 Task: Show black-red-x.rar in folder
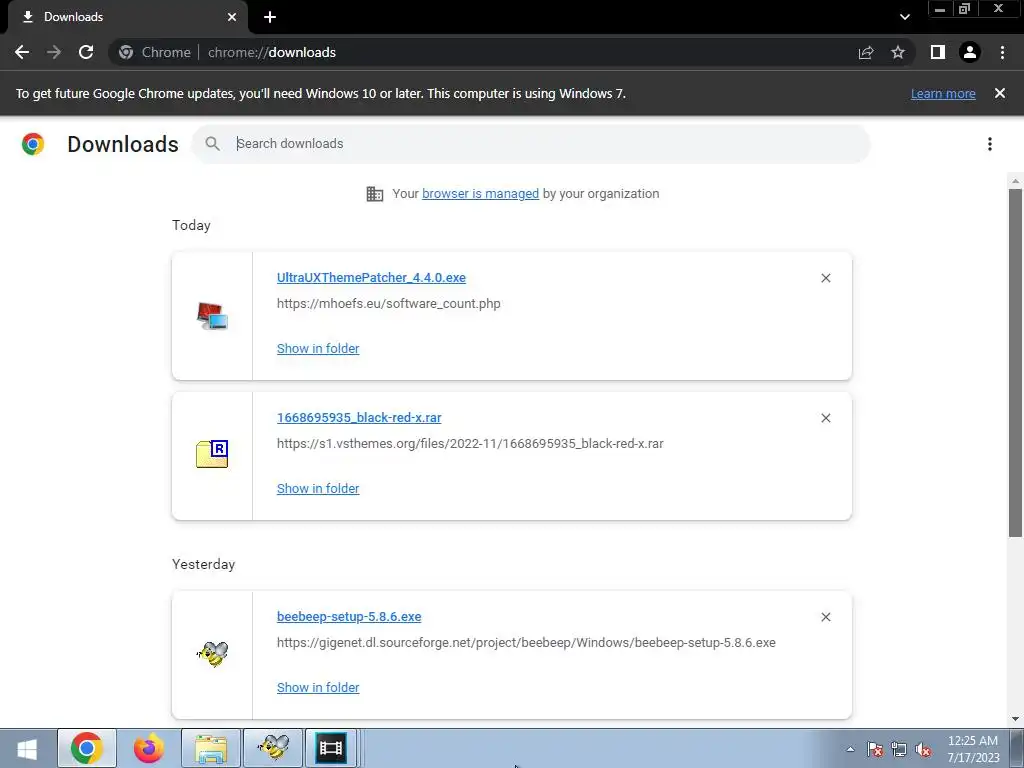pos(318,488)
